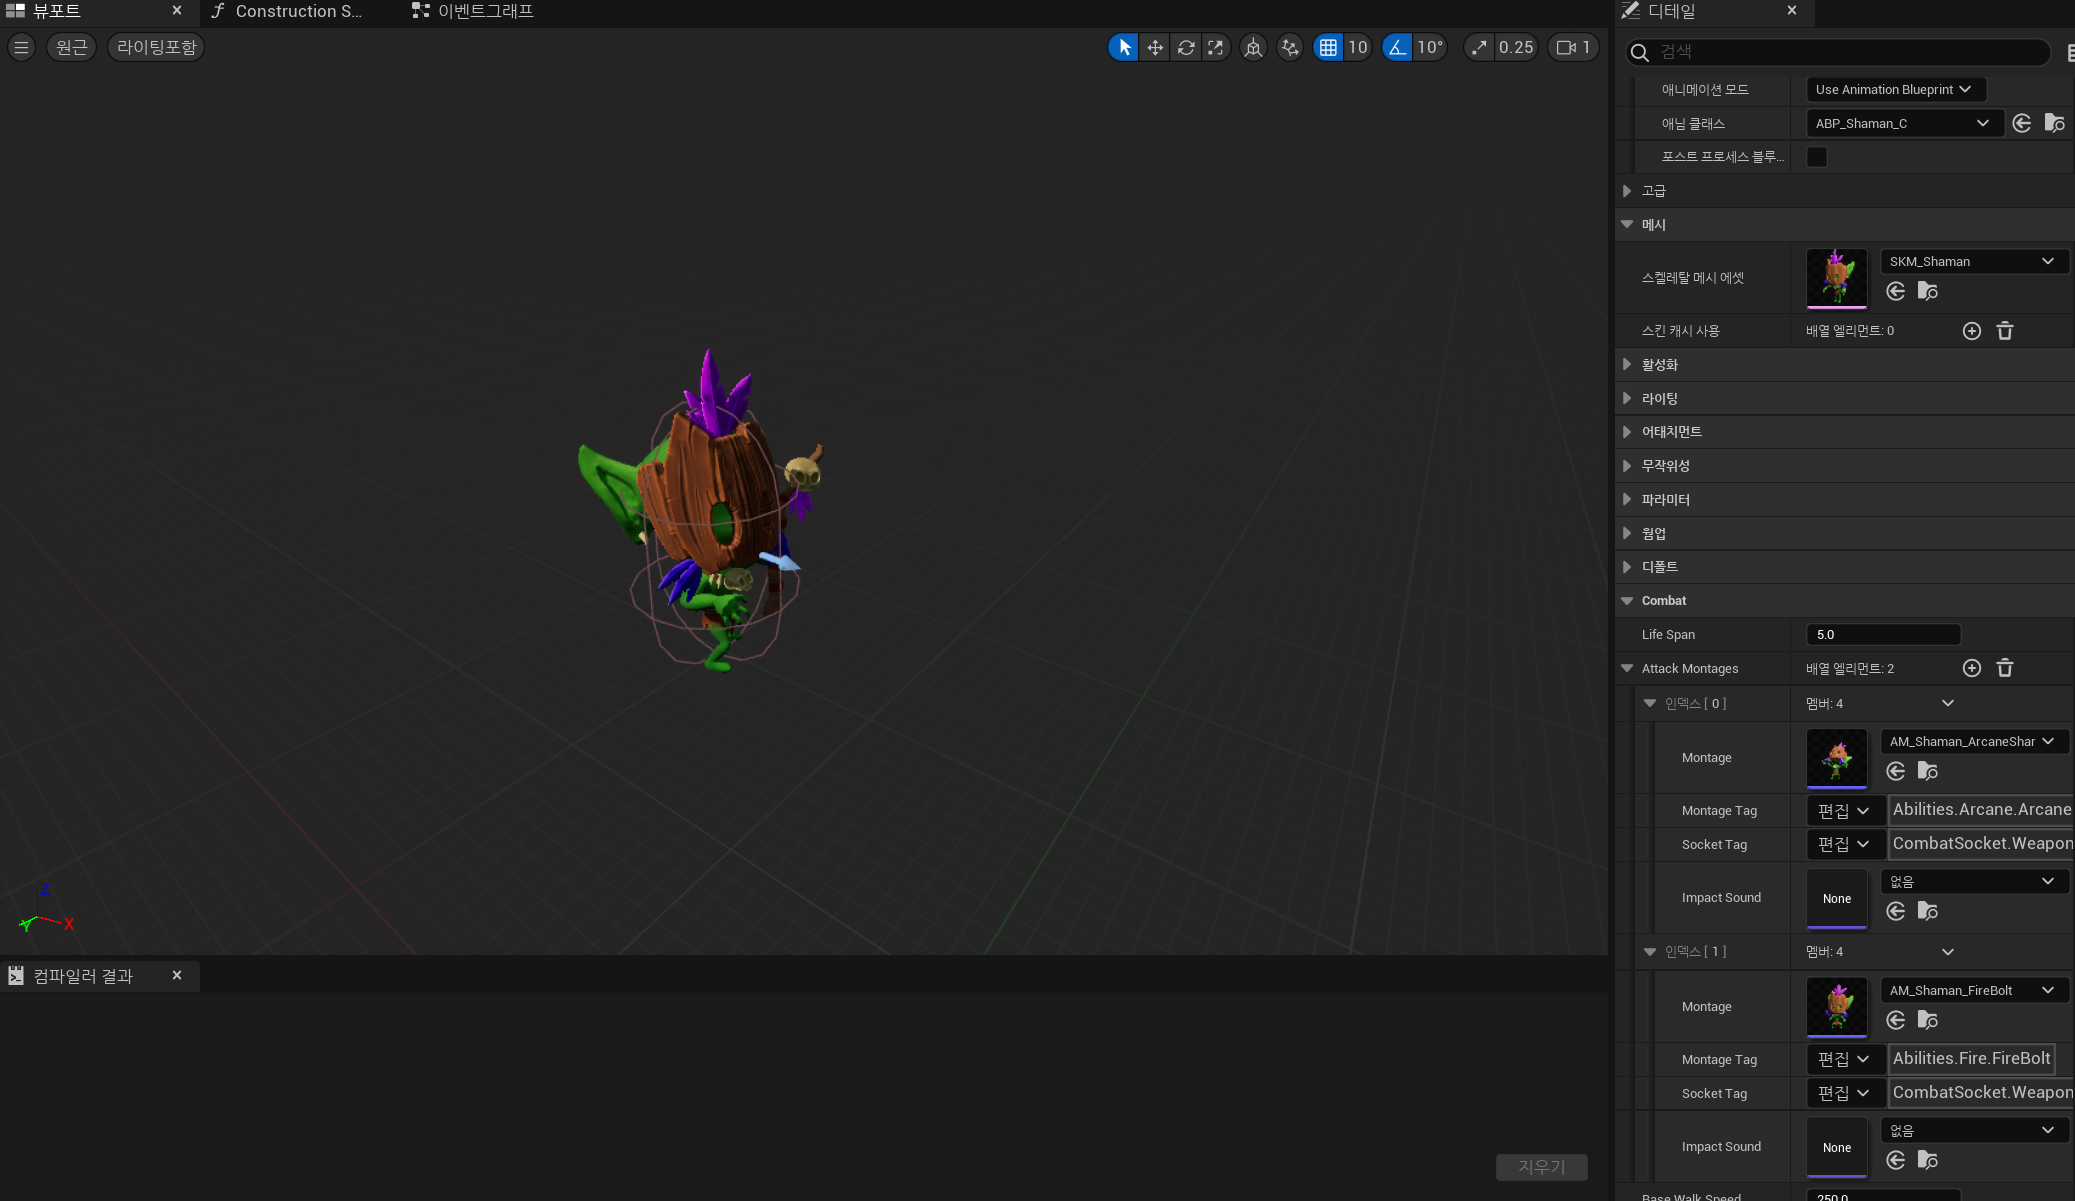Select the rotate transform tool
2075x1201 pixels.
[x=1186, y=47]
